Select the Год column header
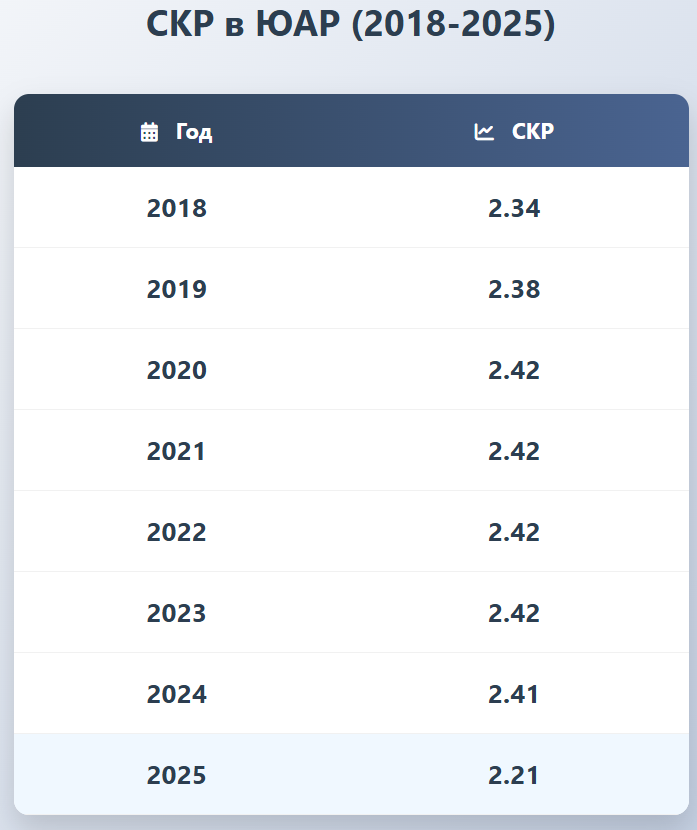The height and width of the screenshot is (830, 697). (177, 131)
